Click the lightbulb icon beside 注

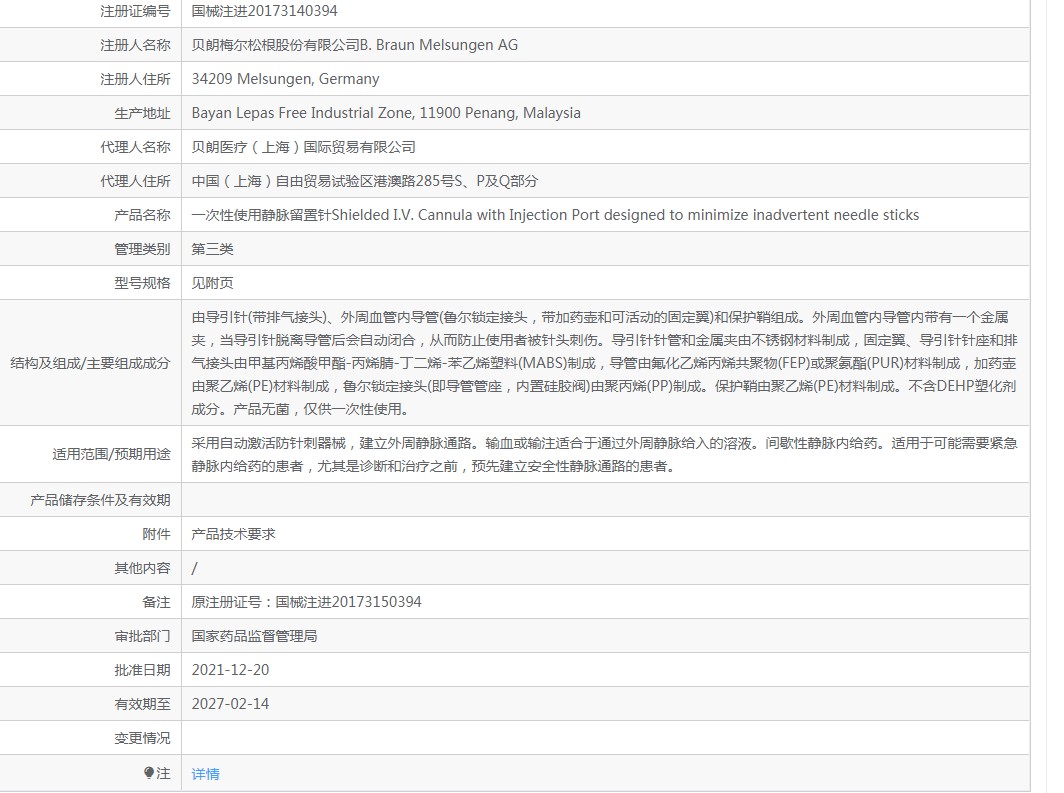tap(149, 773)
